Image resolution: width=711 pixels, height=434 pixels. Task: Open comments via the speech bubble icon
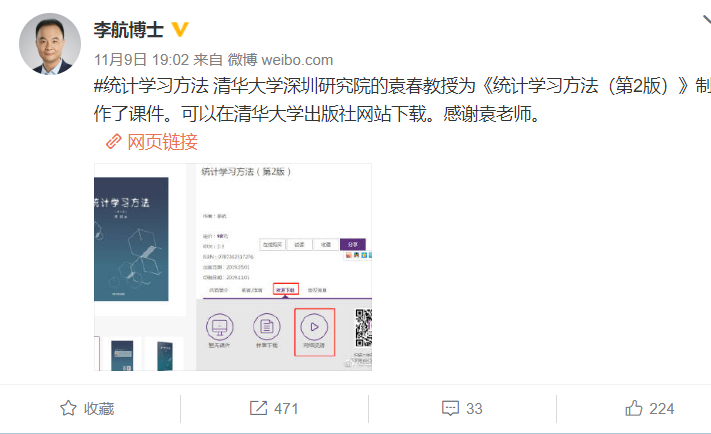click(450, 408)
